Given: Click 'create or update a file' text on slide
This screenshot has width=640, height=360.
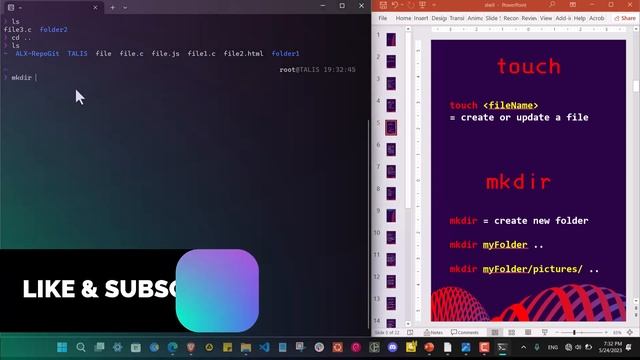Looking at the screenshot, I should pos(524,118).
